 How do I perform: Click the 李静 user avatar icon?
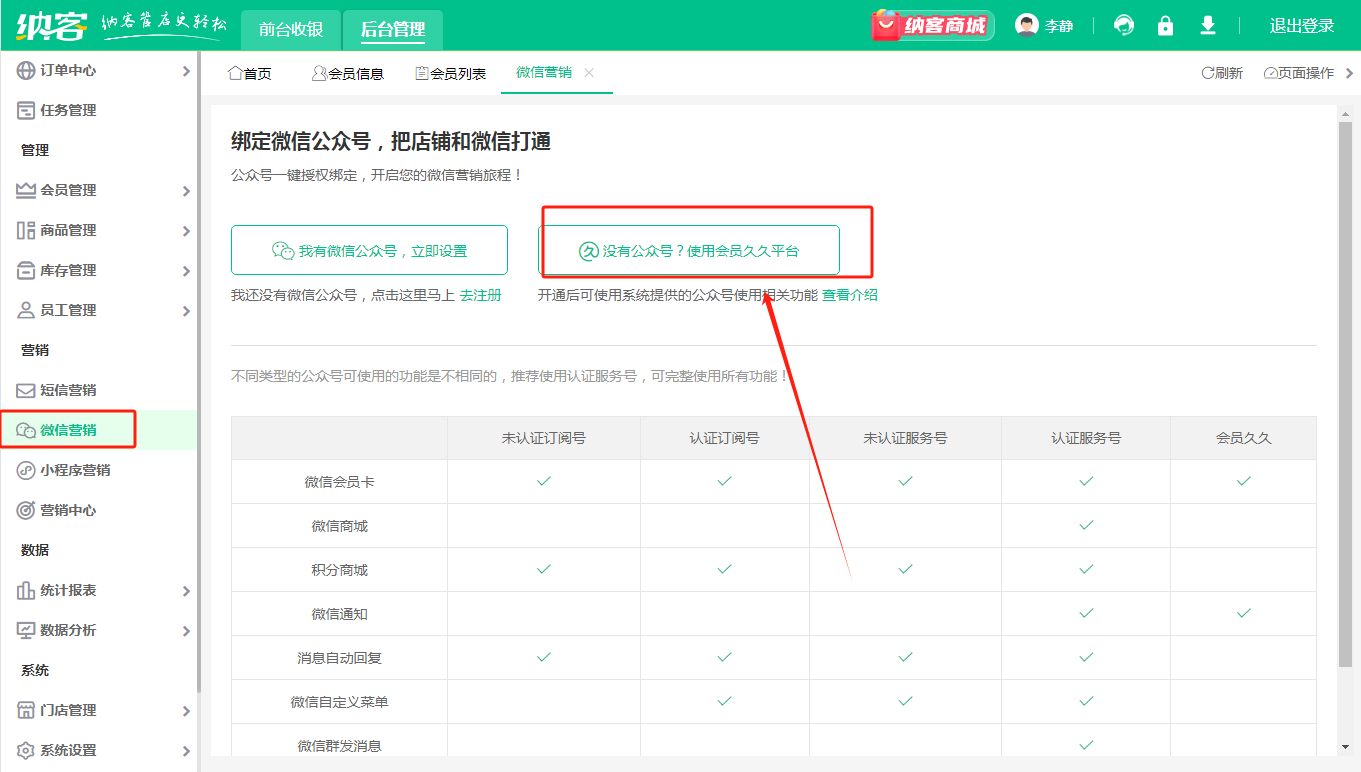click(x=1027, y=26)
